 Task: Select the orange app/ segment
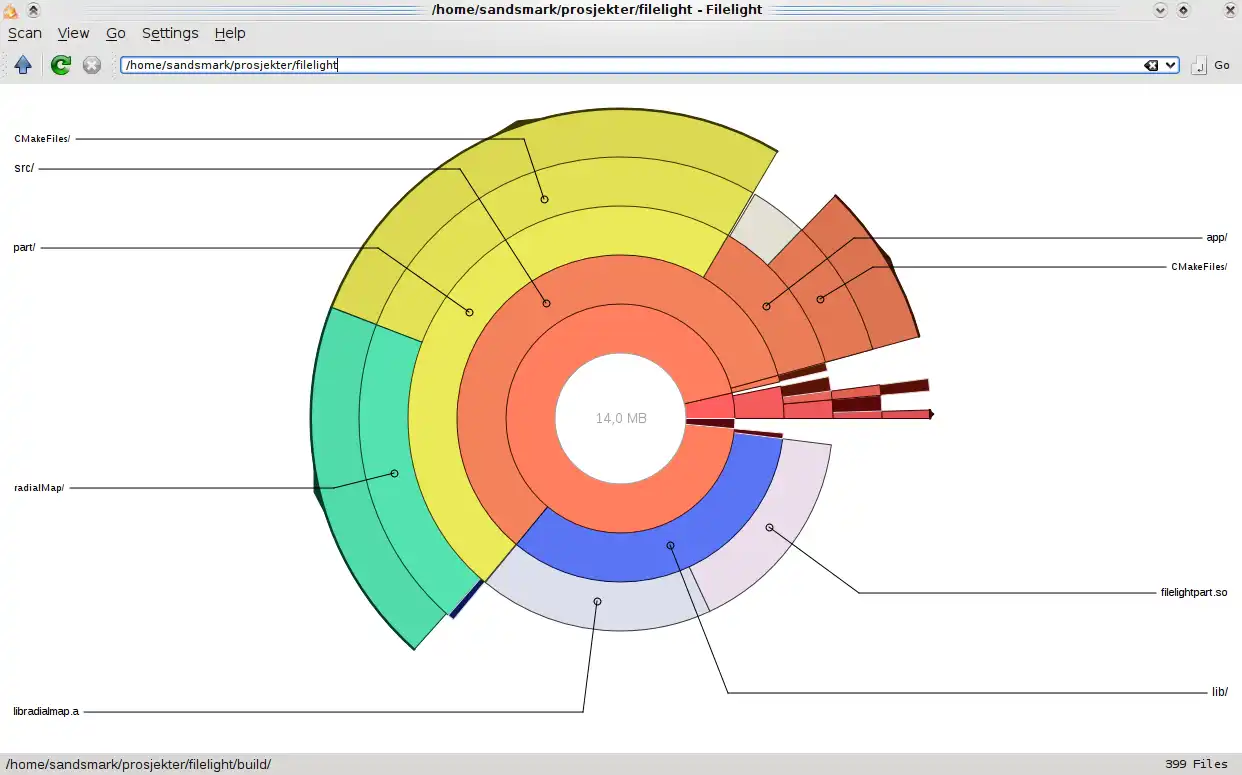[x=767, y=306]
